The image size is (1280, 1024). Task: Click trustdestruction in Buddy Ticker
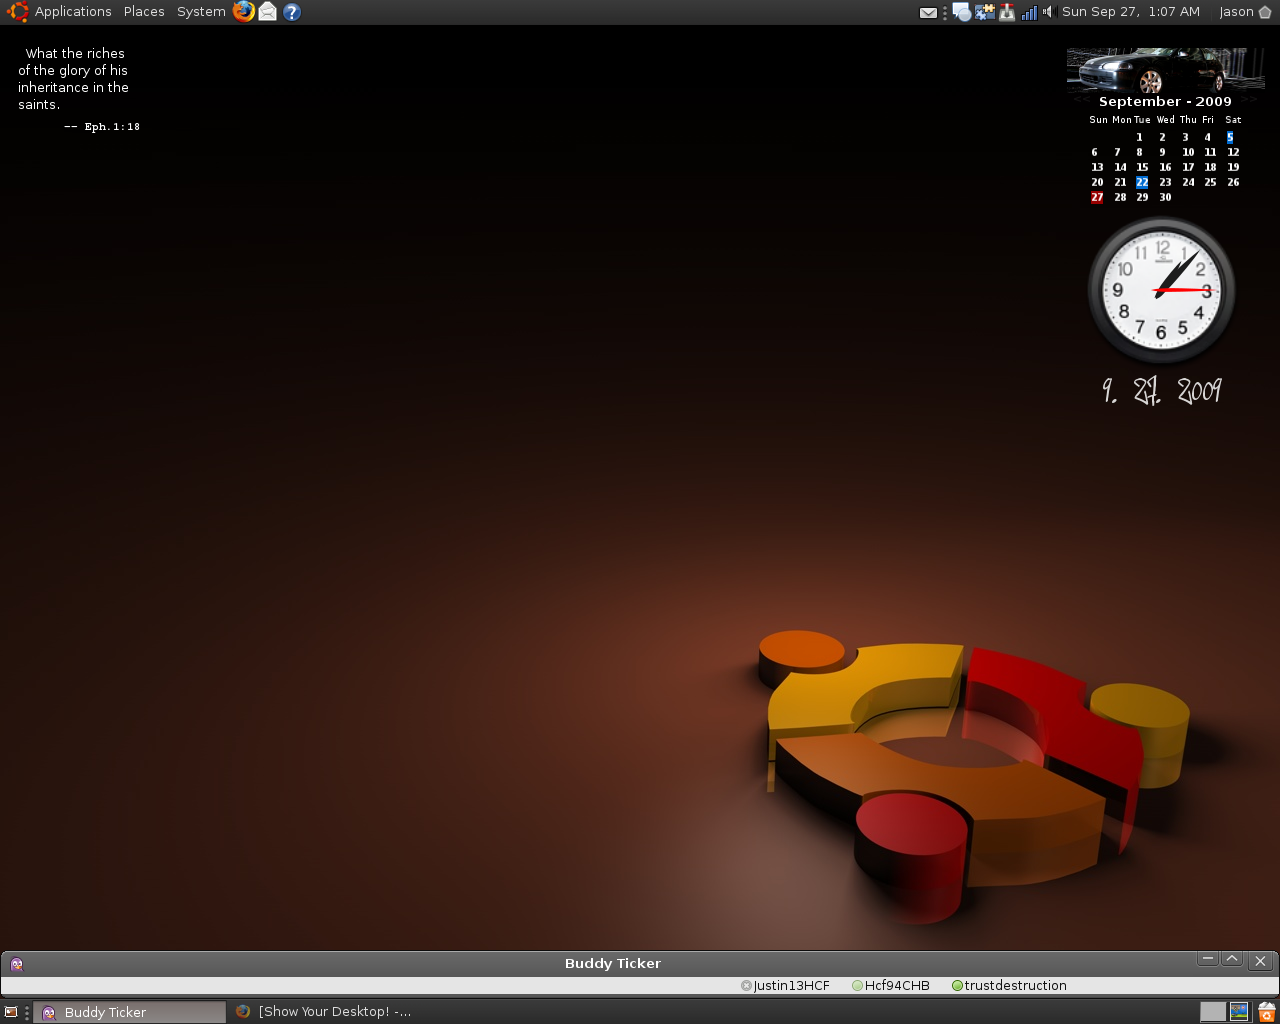coord(1015,986)
